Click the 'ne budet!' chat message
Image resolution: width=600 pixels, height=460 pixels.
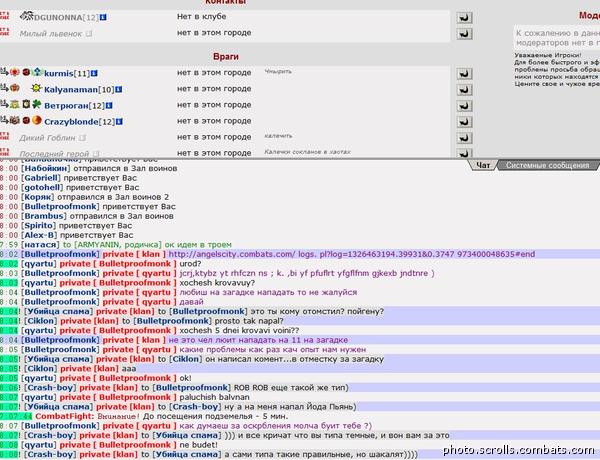click(x=198, y=445)
